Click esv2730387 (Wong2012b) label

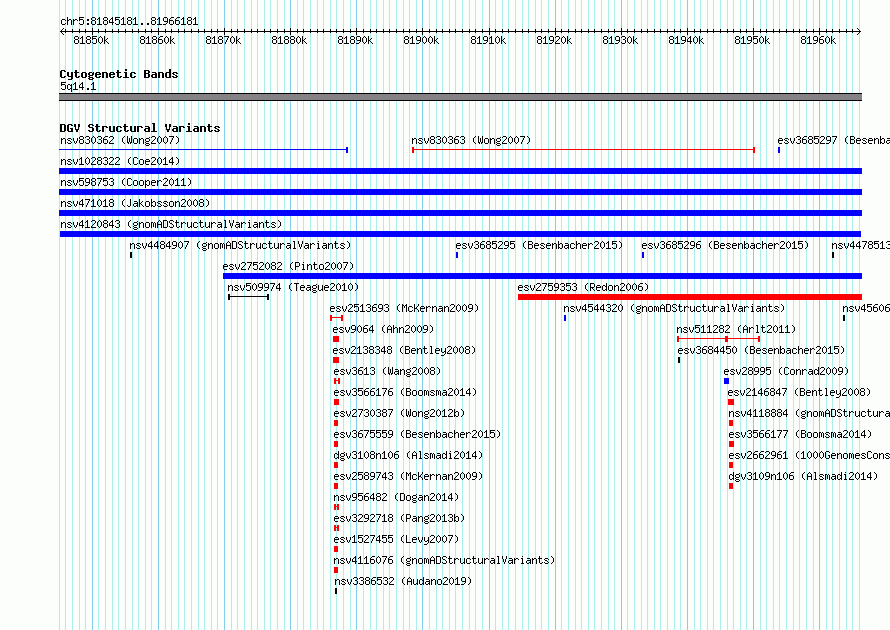click(399, 413)
